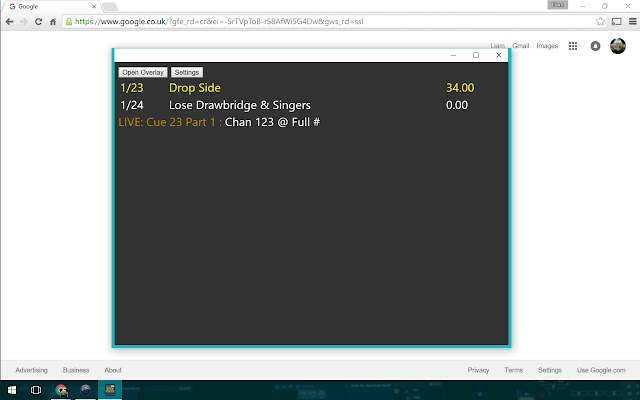Click the green padlock security icon
Image resolution: width=640 pixels, height=400 pixels.
(x=69, y=22)
